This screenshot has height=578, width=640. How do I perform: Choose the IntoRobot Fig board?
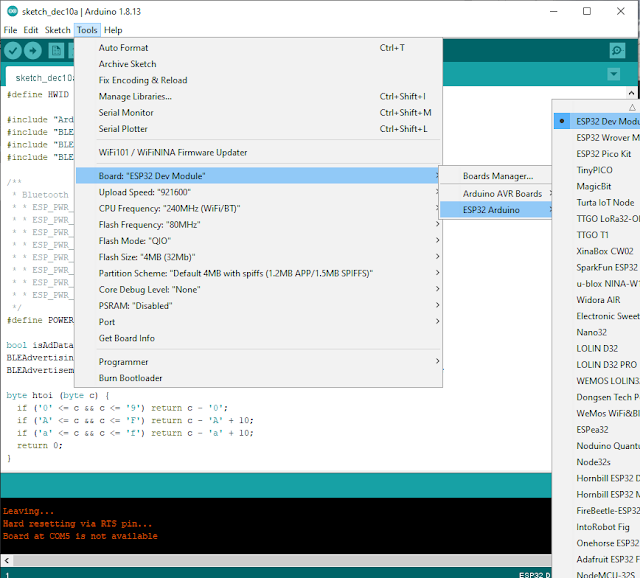[x=597, y=527]
